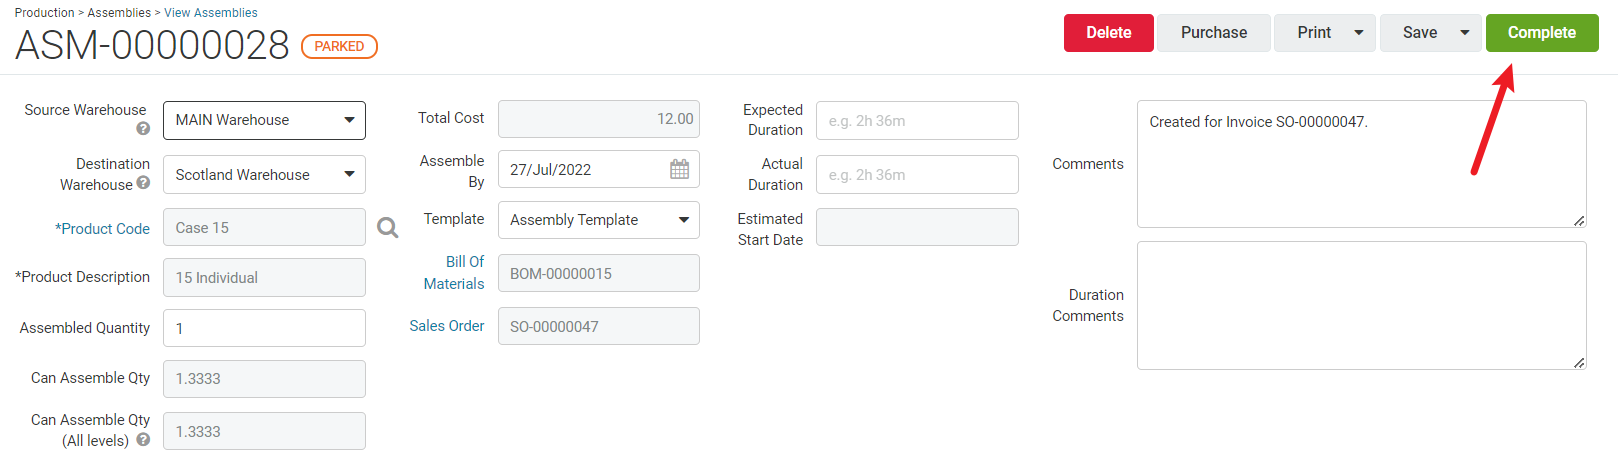
Task: Expand the Print button arrow
Action: click(x=1359, y=33)
